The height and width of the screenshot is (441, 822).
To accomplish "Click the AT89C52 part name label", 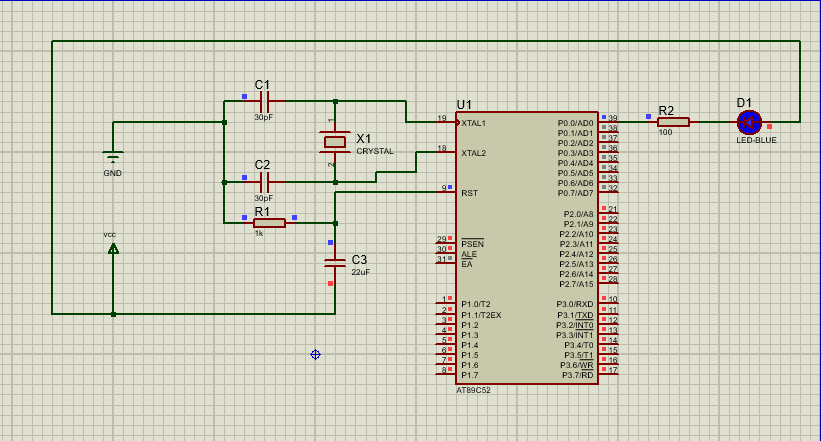I will click(473, 390).
